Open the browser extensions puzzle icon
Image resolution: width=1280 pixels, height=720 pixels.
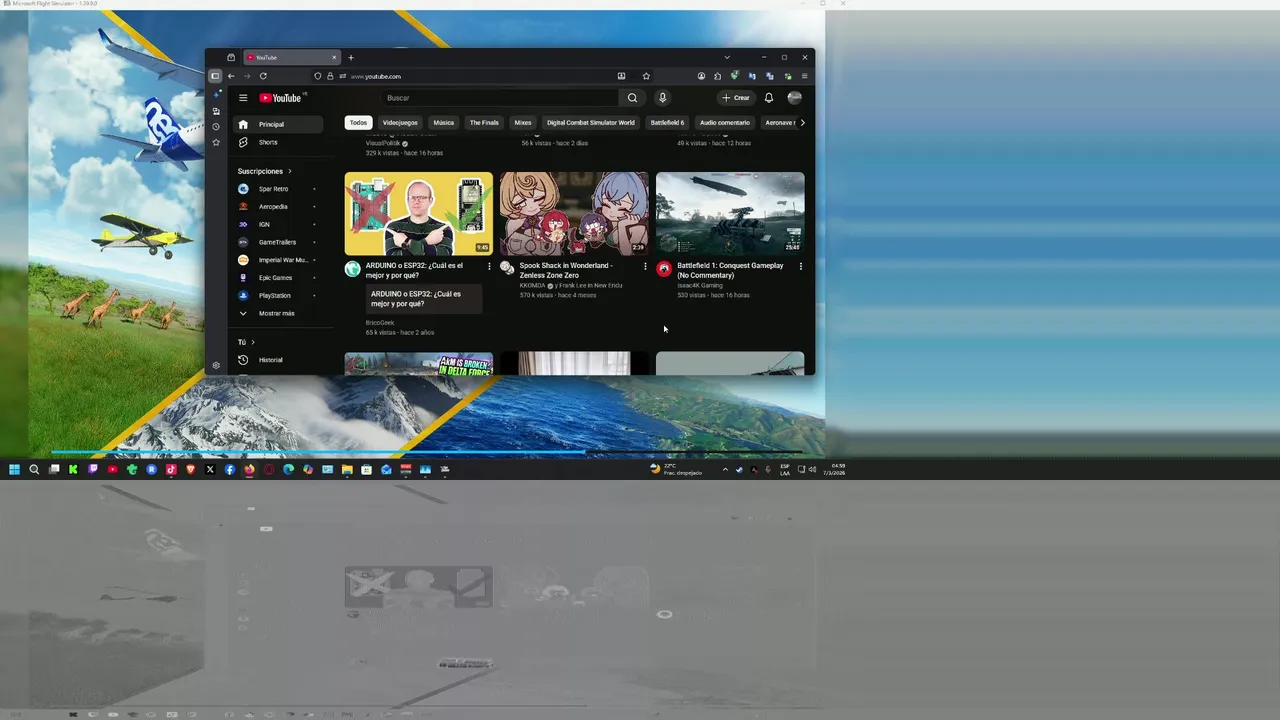click(x=717, y=76)
